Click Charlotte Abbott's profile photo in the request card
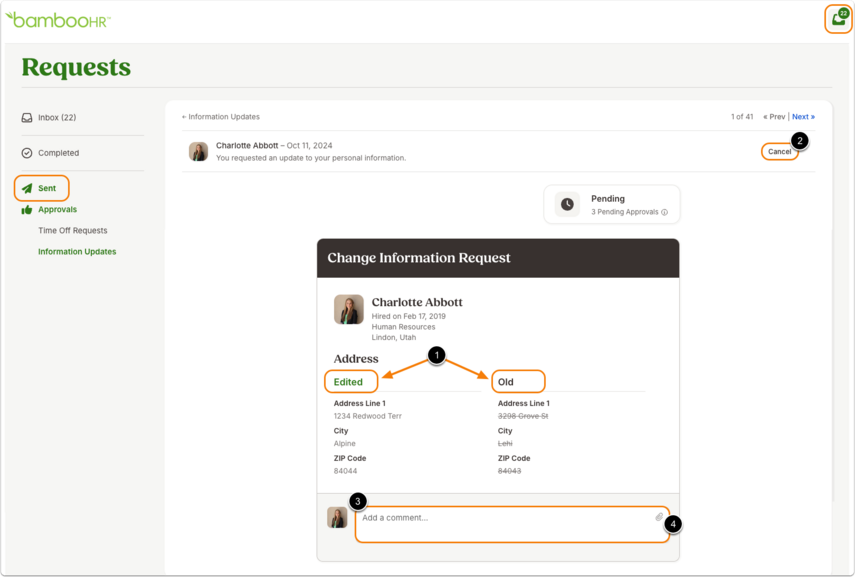This screenshot has height=577, width=855. [x=349, y=310]
